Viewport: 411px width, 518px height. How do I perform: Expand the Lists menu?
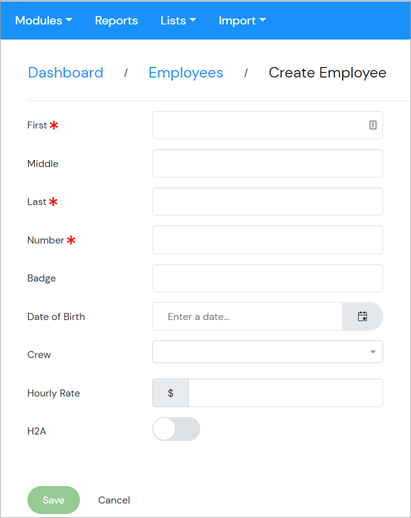coord(178,21)
